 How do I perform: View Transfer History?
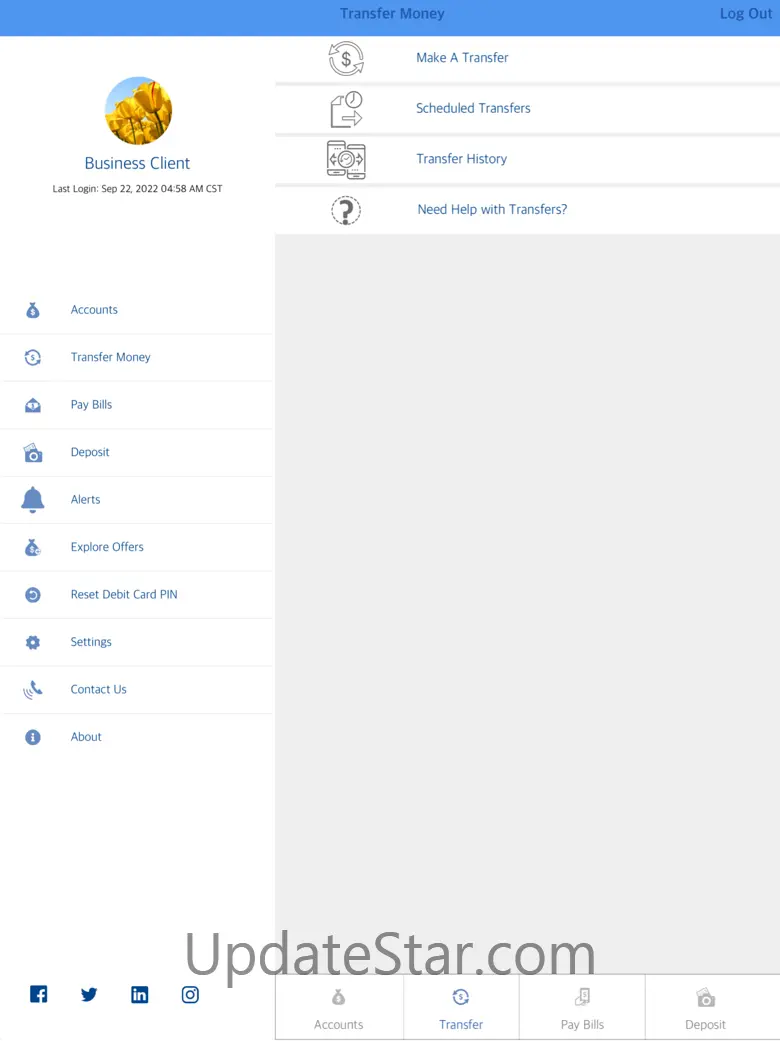[x=528, y=160]
